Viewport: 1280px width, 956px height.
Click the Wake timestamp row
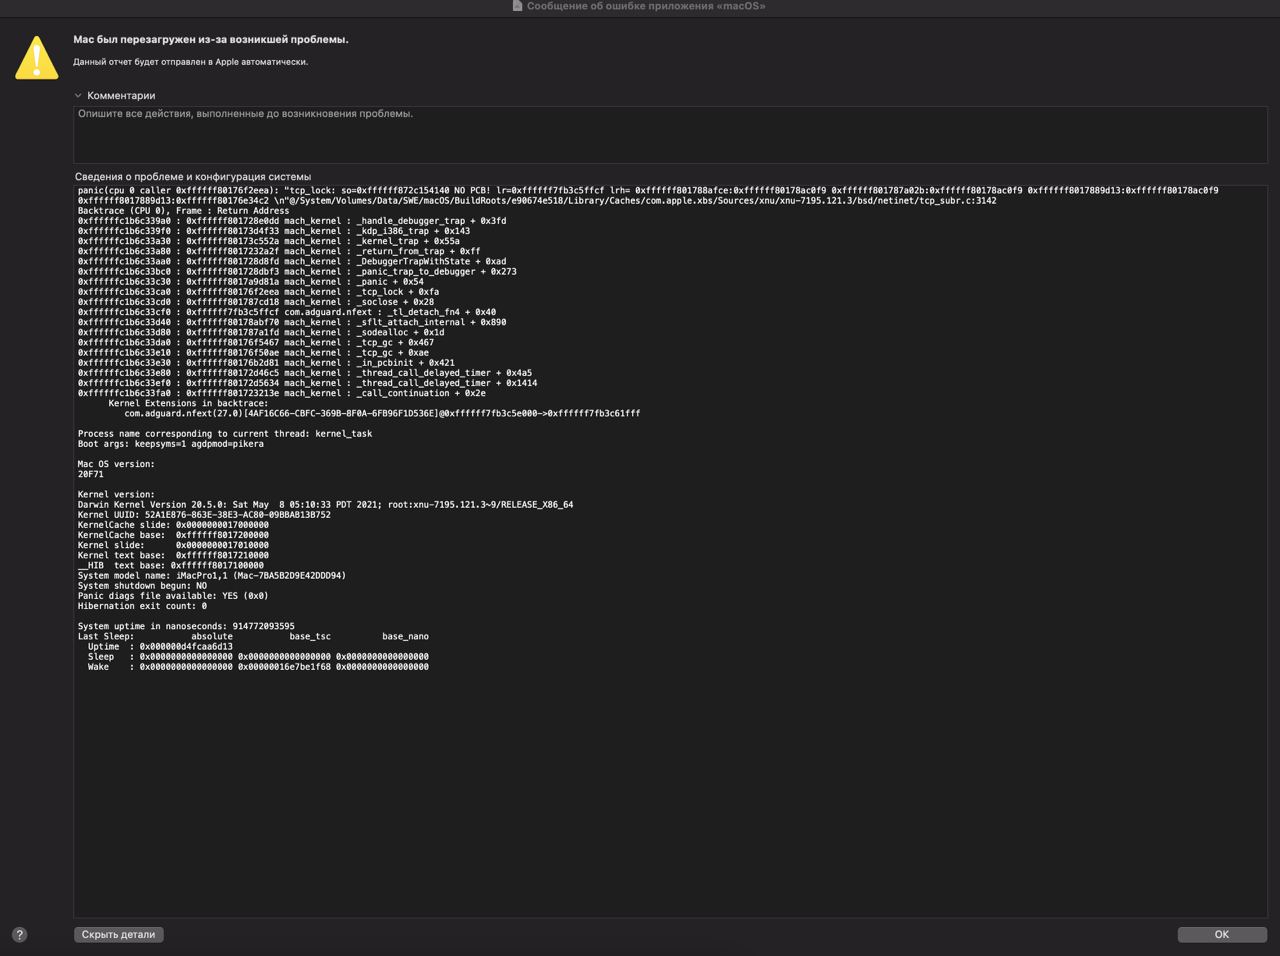(x=258, y=667)
